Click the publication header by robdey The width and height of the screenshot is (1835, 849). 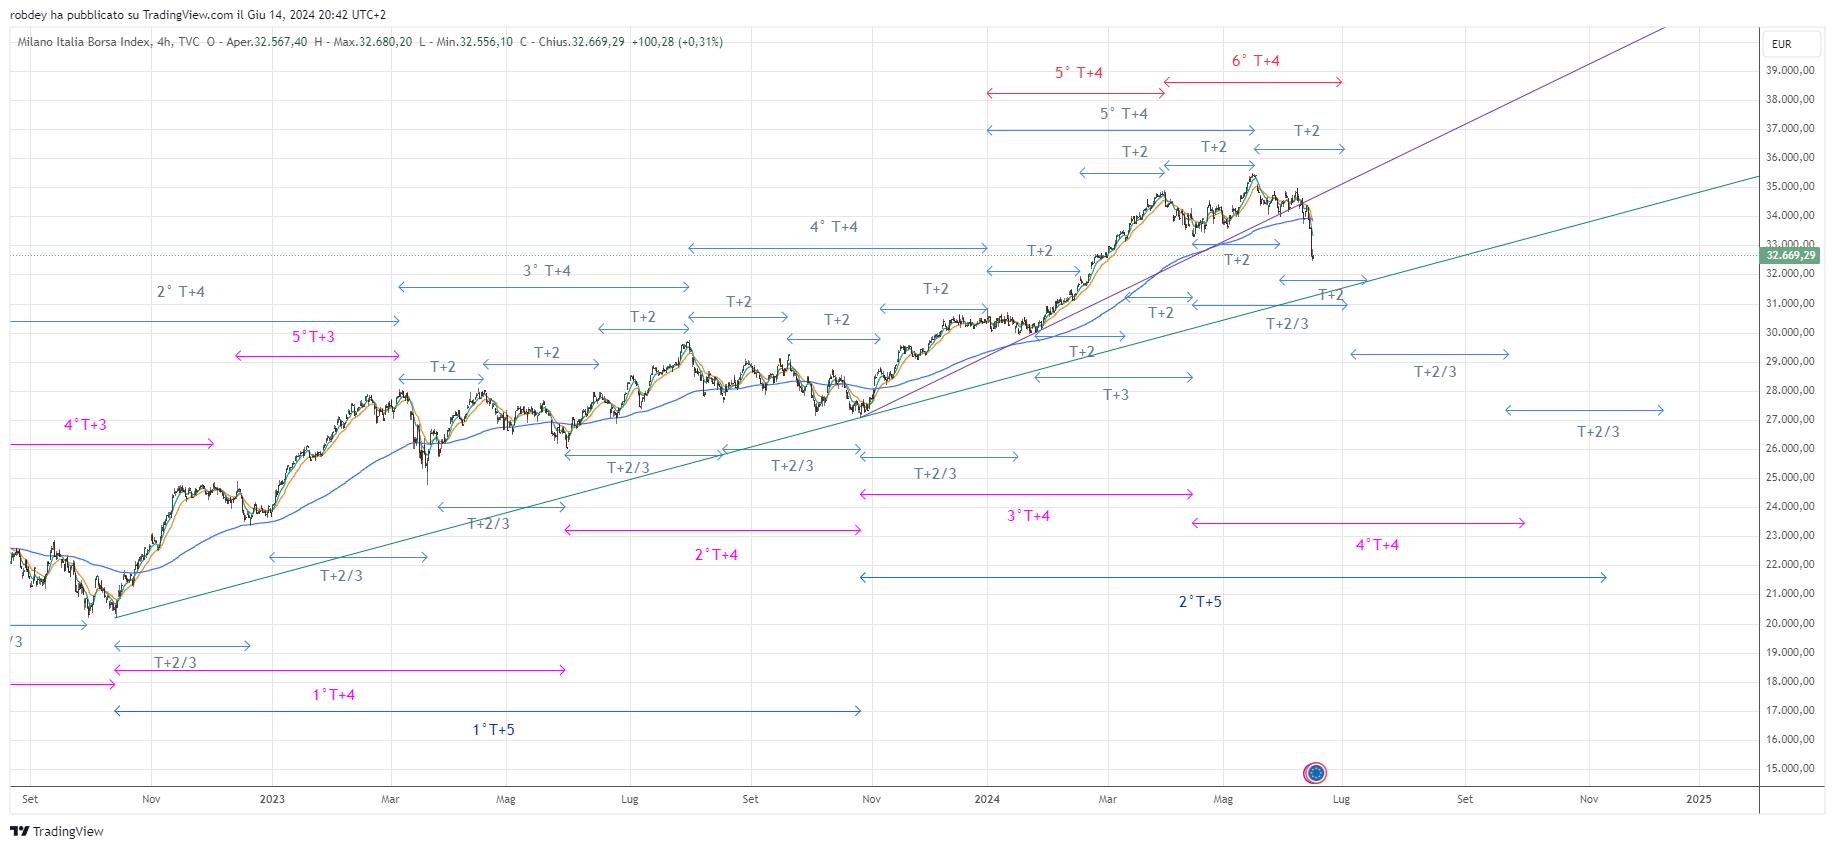click(x=198, y=15)
